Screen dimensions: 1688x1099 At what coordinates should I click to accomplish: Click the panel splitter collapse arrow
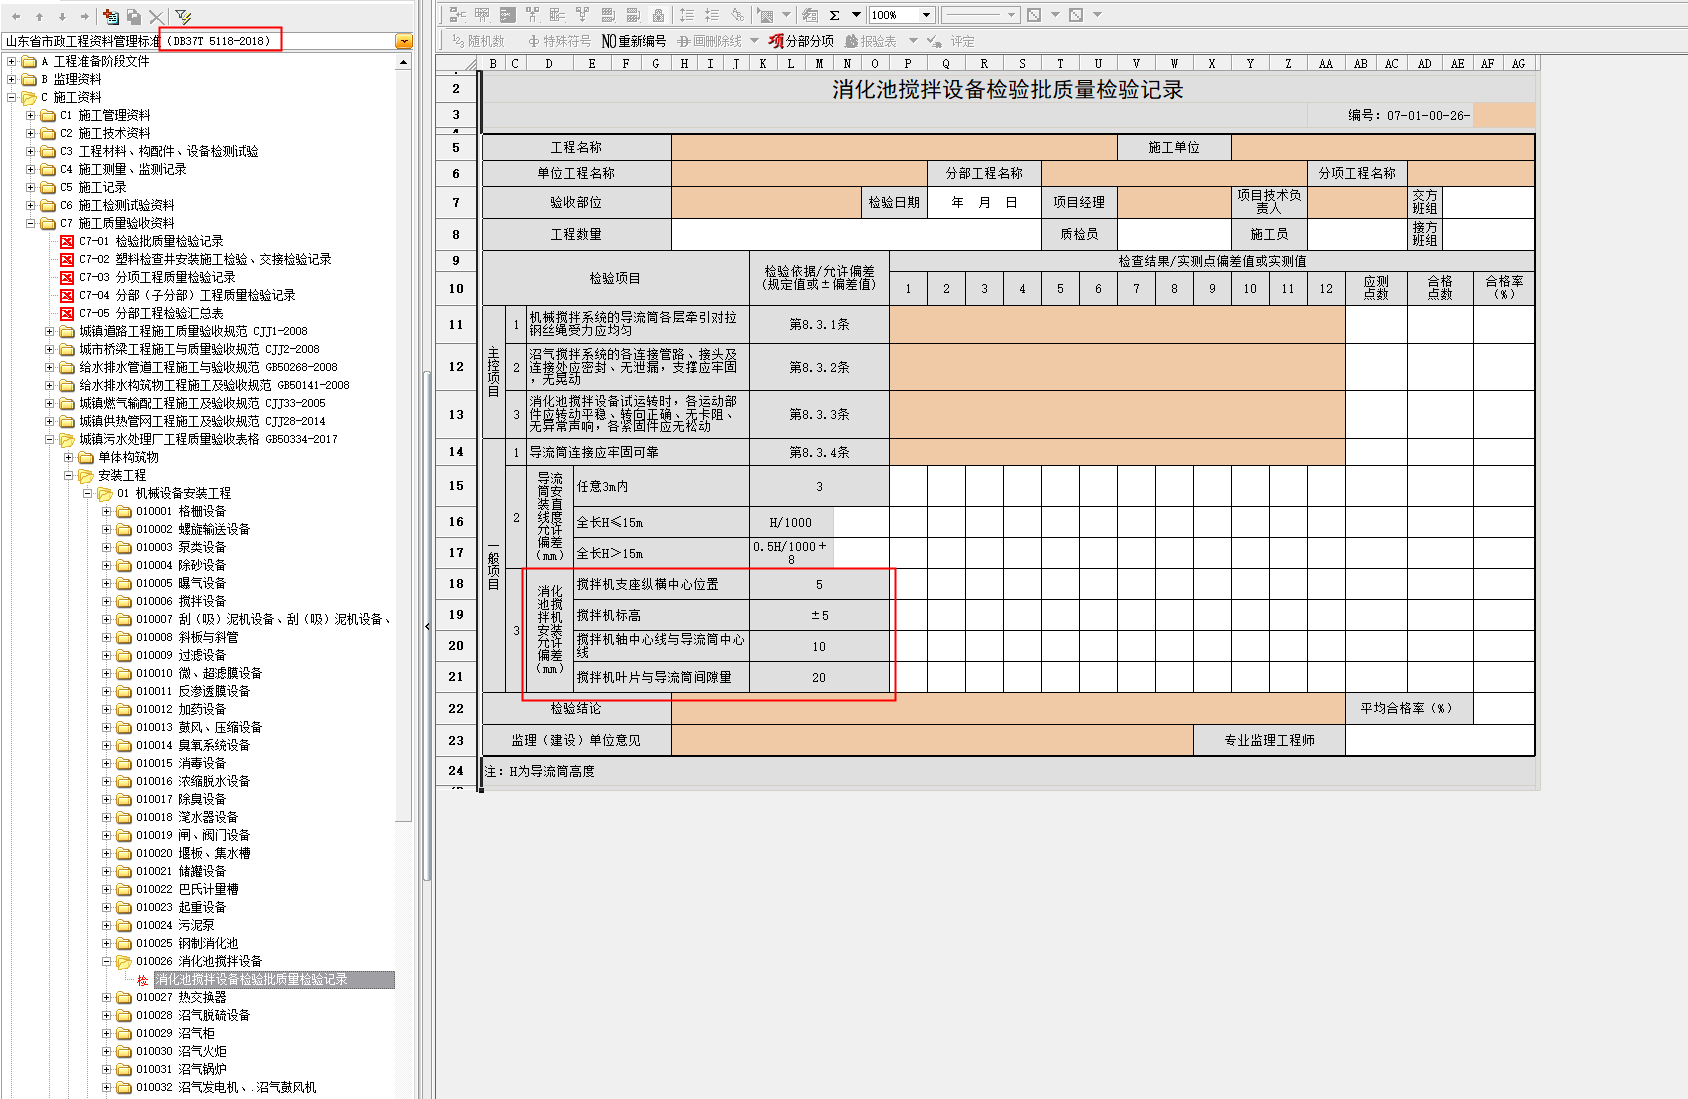pos(427,626)
